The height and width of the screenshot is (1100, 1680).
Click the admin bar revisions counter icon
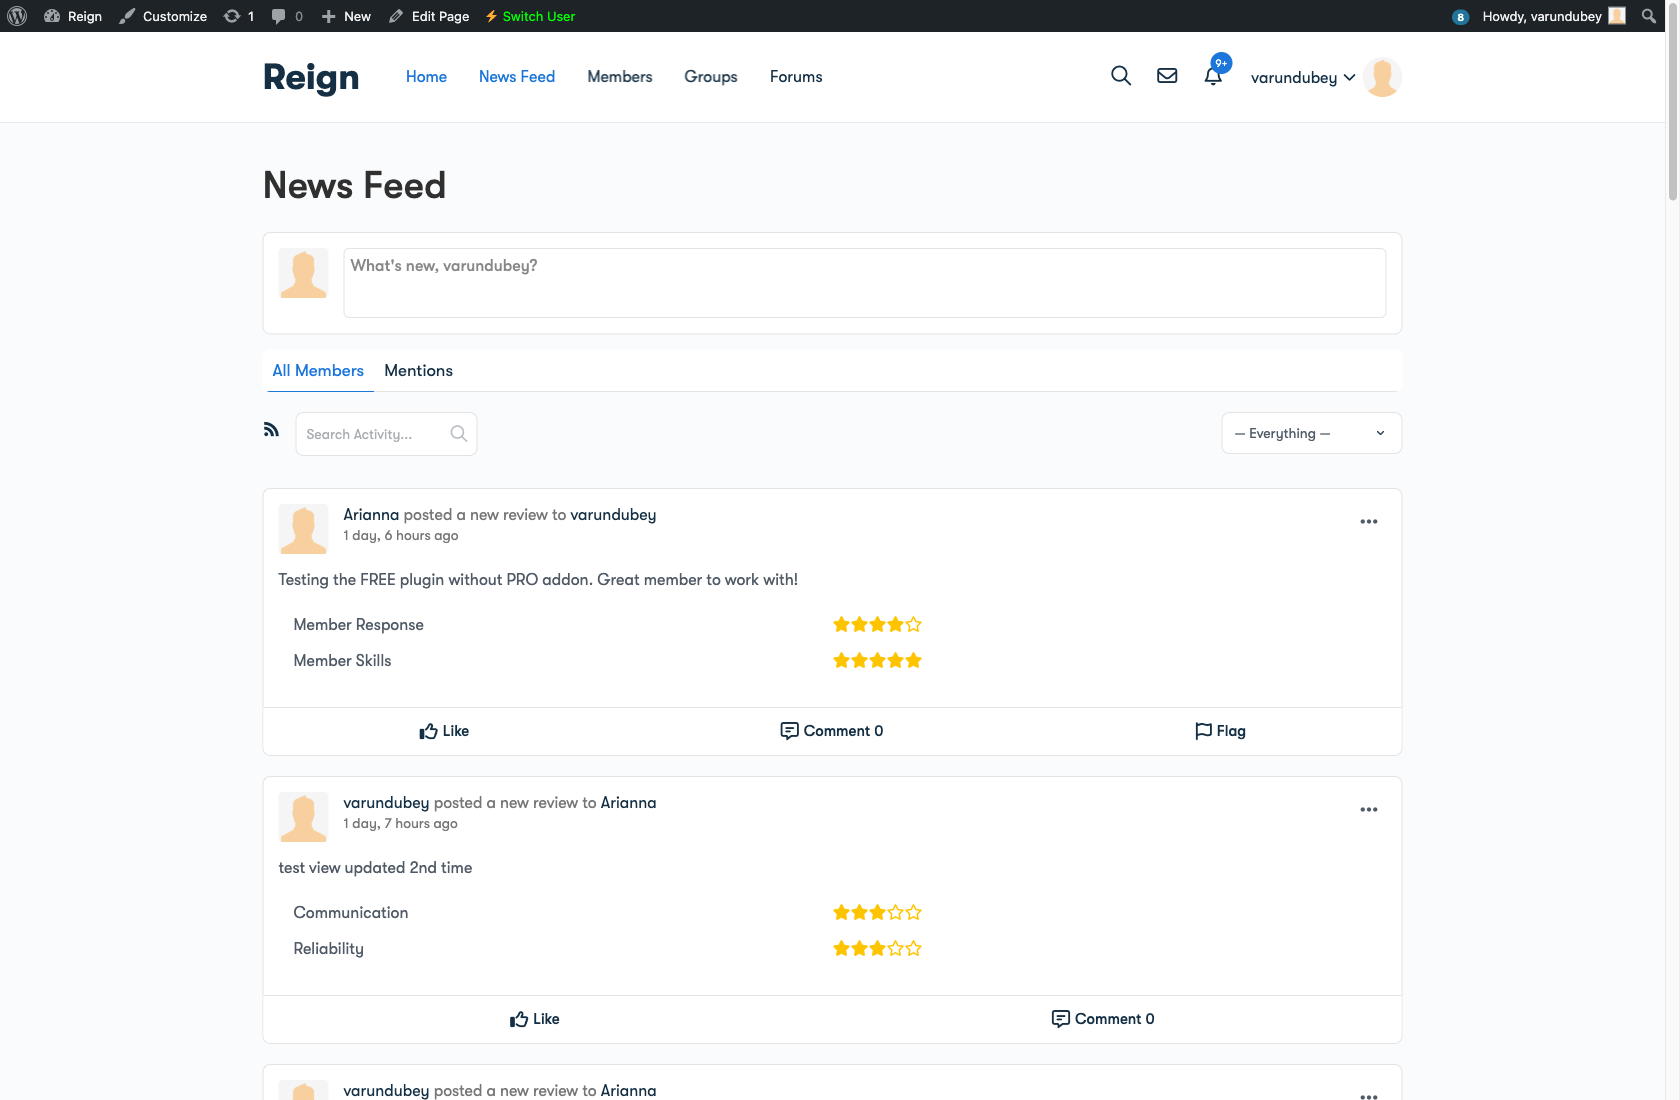[x=231, y=15]
